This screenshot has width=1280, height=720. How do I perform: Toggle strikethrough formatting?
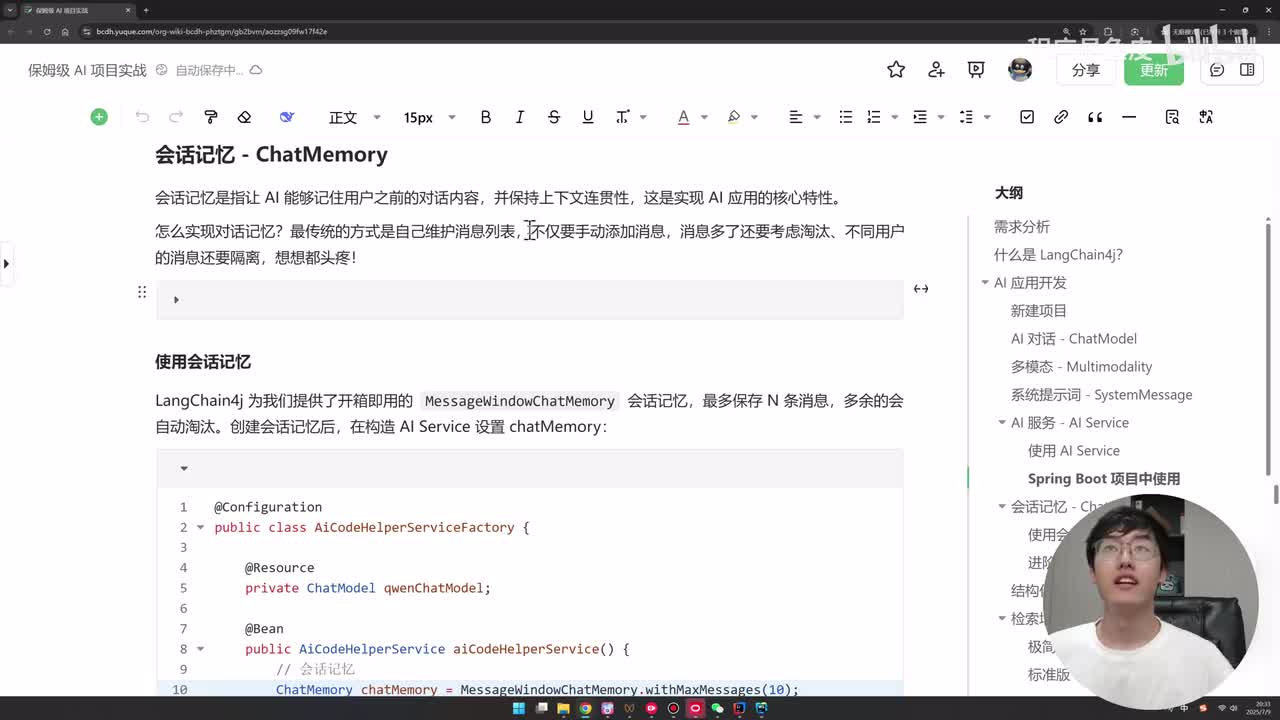[x=554, y=117]
